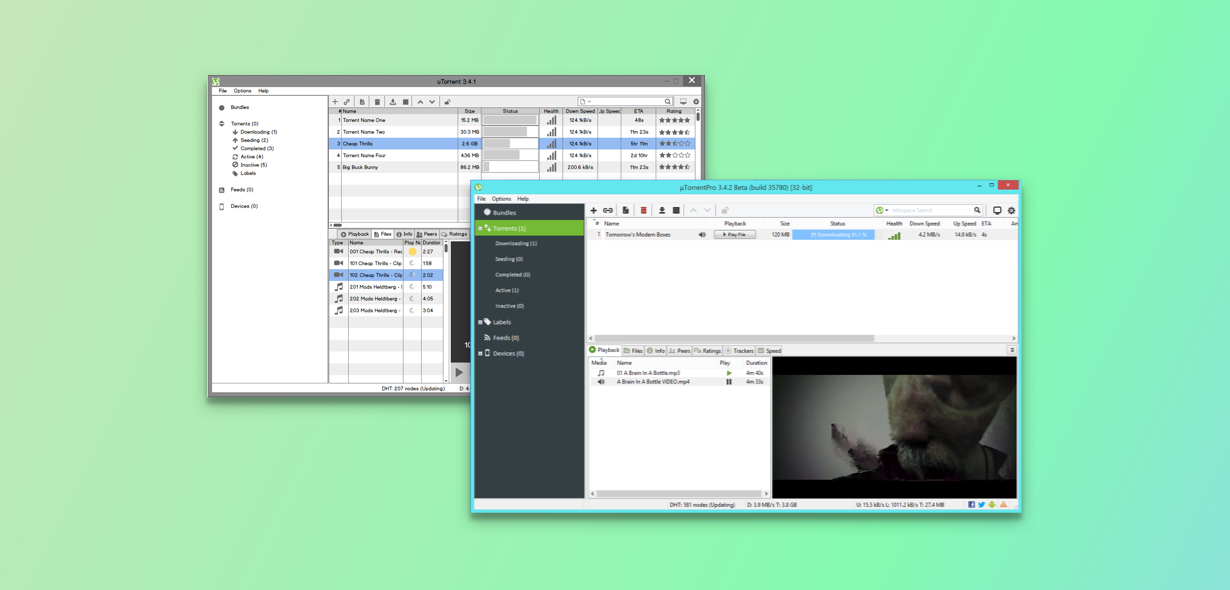Viewport: 1230px width, 590px height.
Task: Click Twitter icon in uTorrentPro status bar
Action: 982,505
